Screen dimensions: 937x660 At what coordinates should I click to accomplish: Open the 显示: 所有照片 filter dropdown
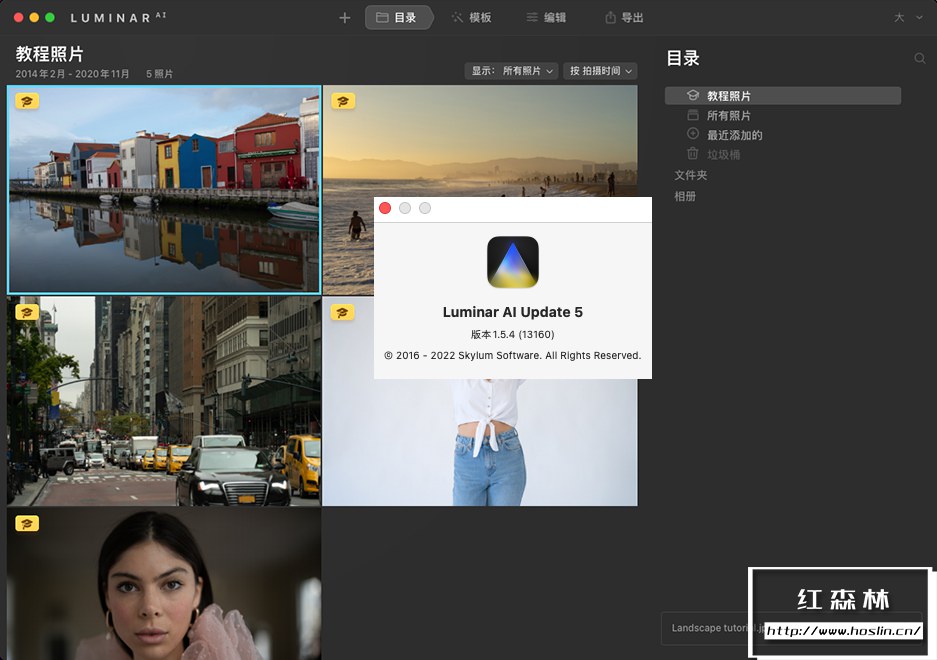512,71
